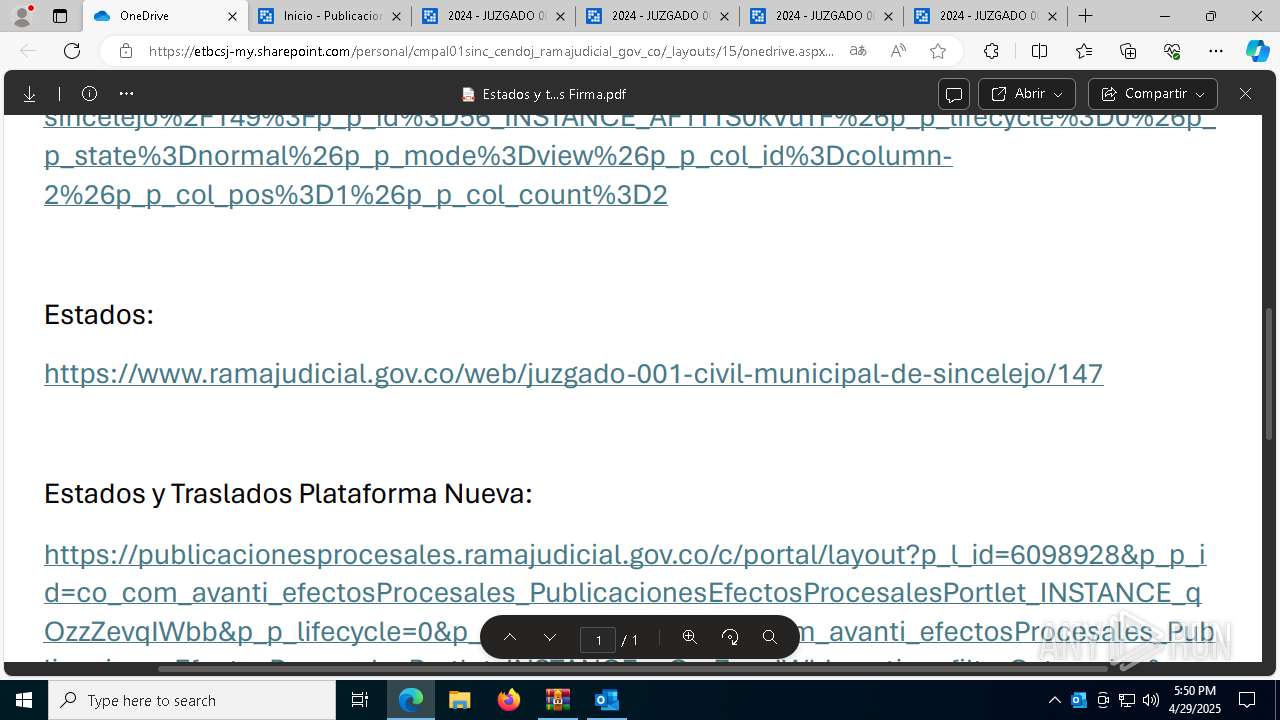Open the Read aloud icon in address bar
Image resolution: width=1280 pixels, height=720 pixels.
coord(898,51)
